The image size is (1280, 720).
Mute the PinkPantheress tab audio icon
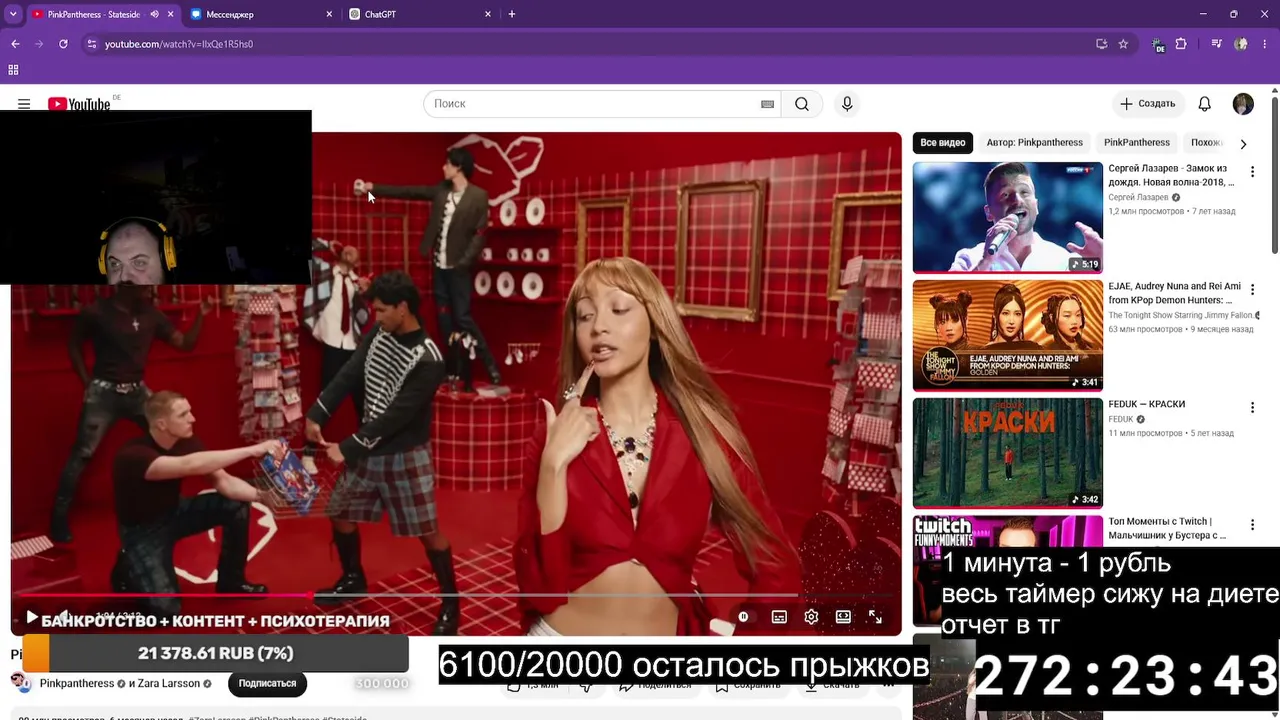(154, 14)
